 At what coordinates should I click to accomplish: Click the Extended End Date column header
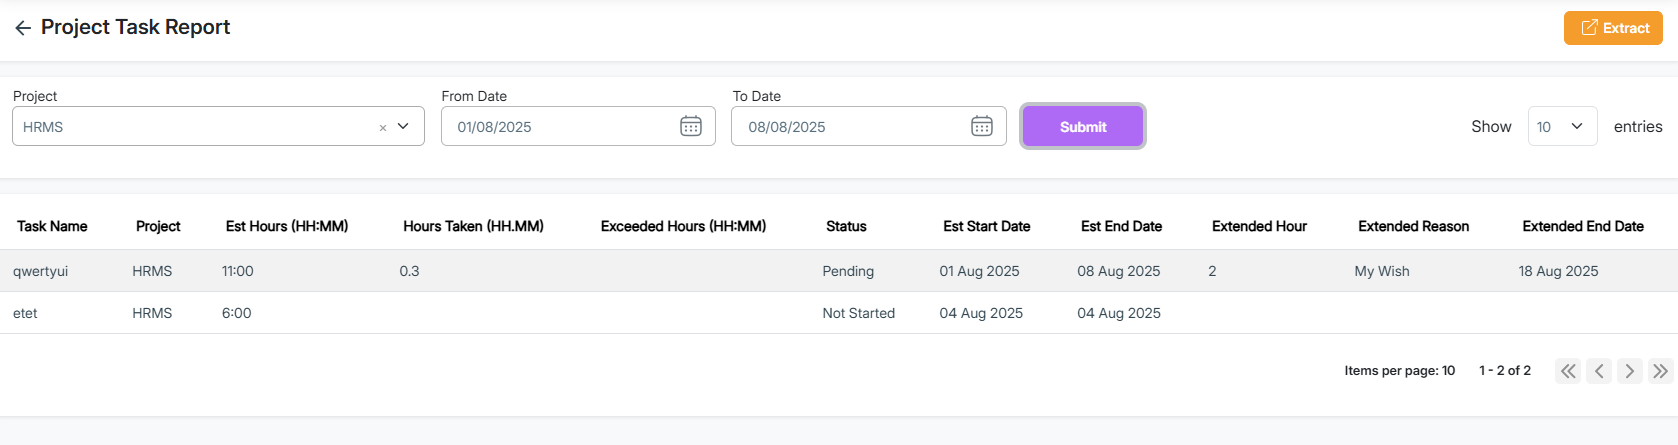click(1582, 226)
